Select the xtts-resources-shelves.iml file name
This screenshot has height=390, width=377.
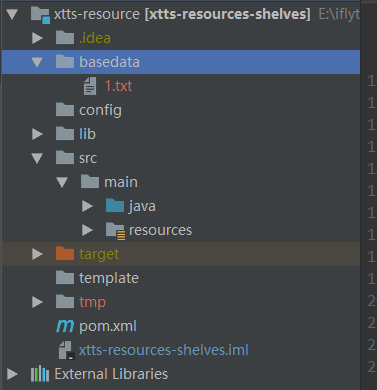164,350
